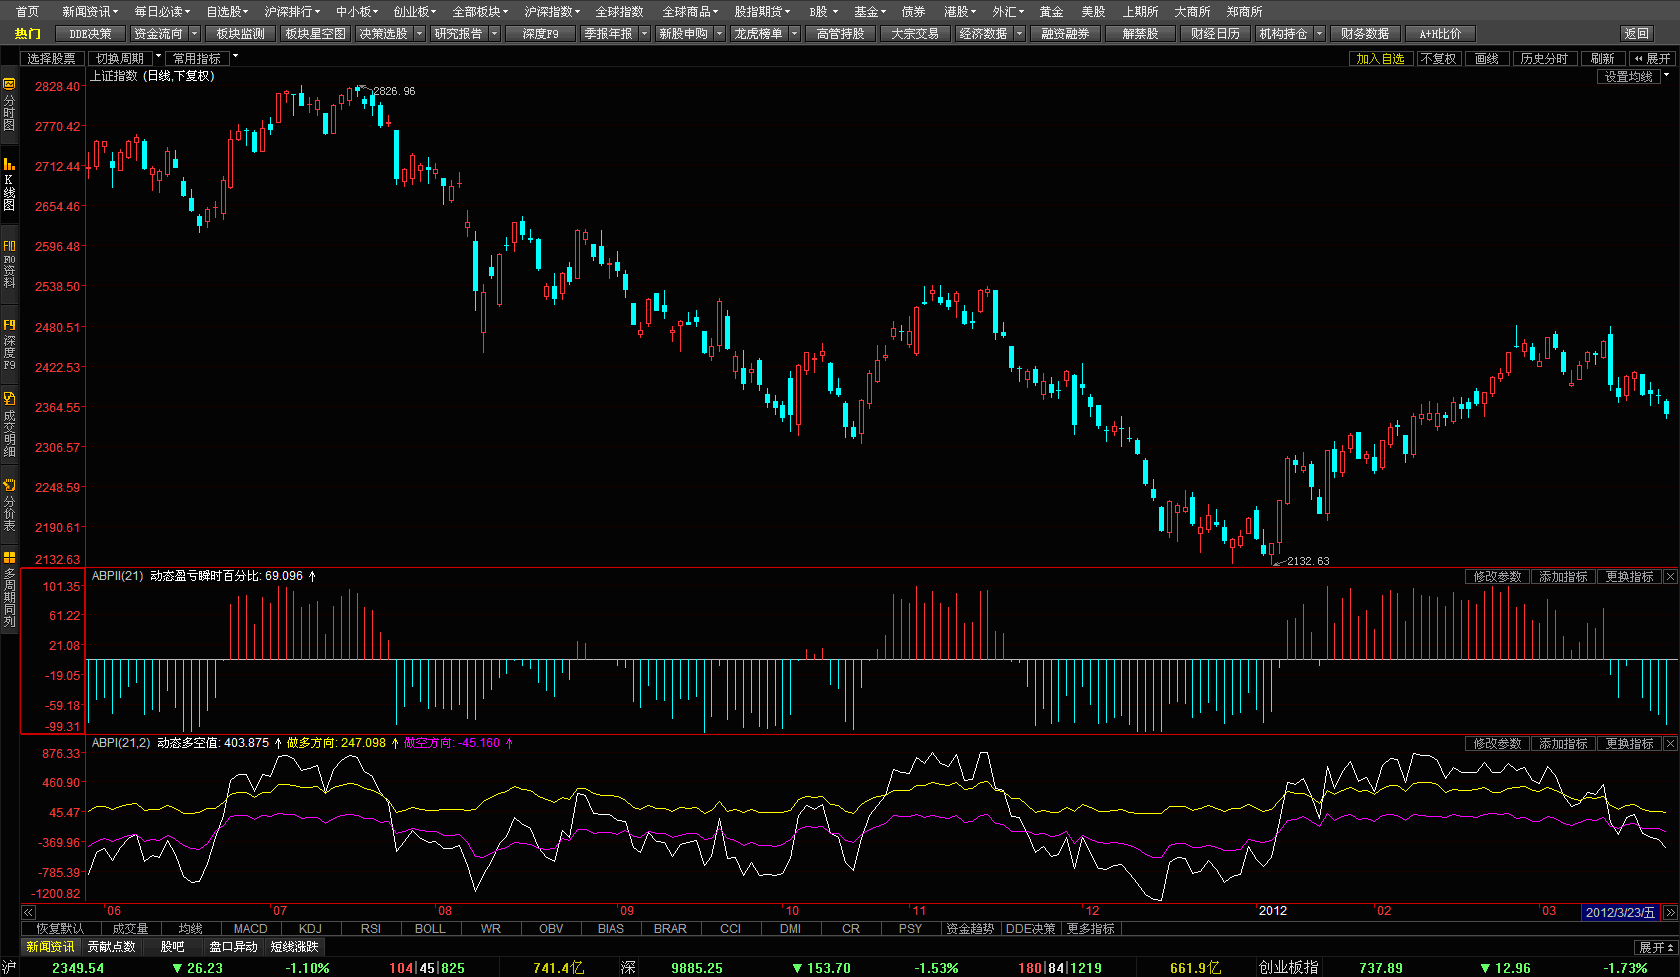The width and height of the screenshot is (1680, 977).
Task: Open the 成交明细 trade detail icon
Action: coord(9,424)
